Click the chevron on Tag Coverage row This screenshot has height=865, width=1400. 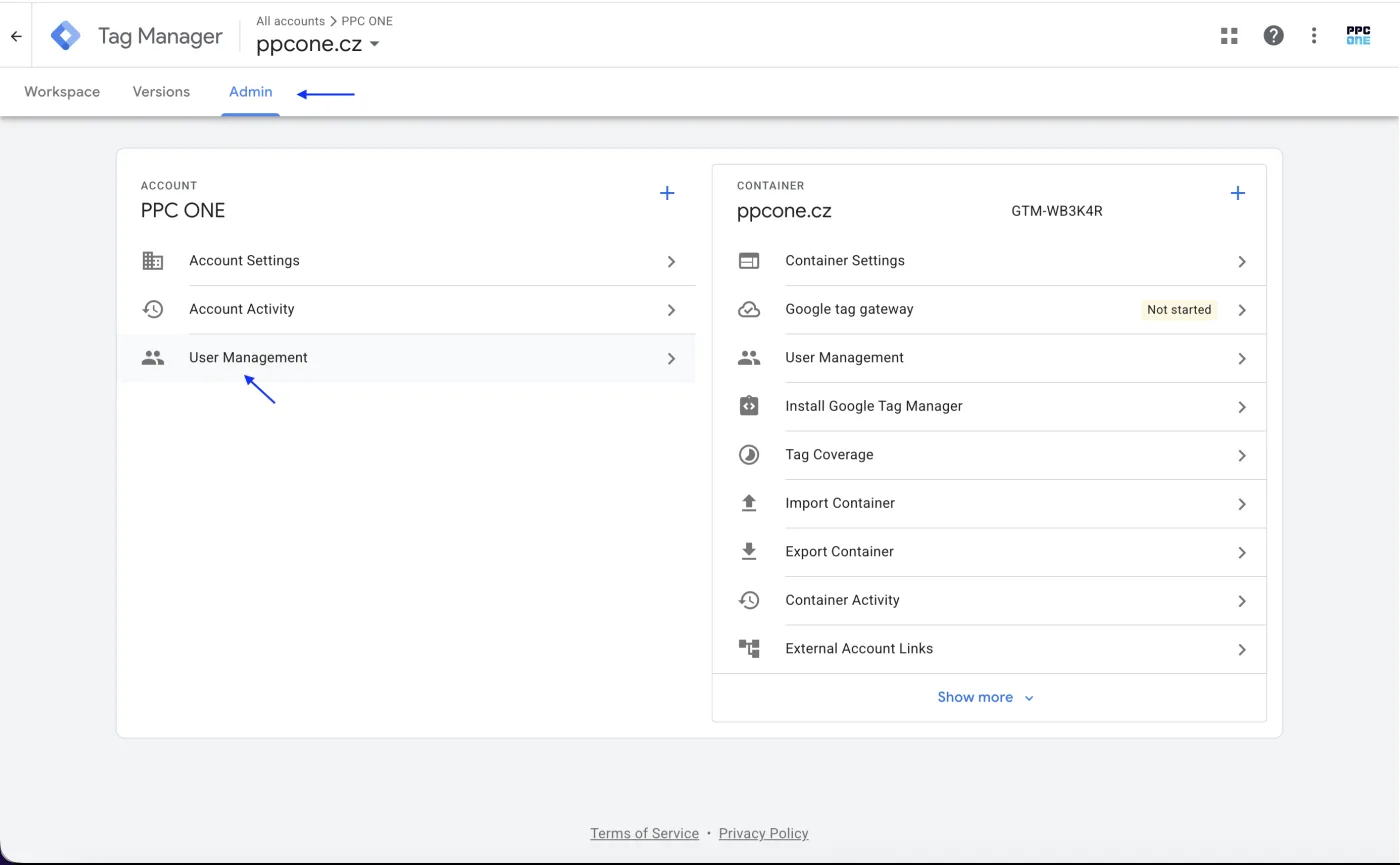(1242, 456)
